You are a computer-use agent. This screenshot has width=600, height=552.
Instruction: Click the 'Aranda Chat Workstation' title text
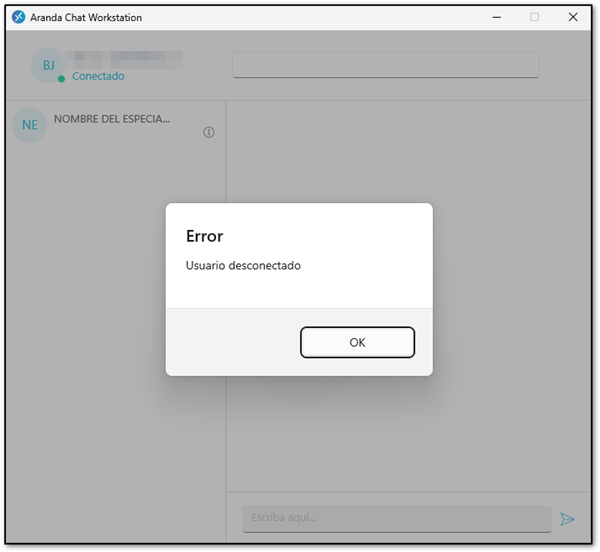tap(85, 17)
